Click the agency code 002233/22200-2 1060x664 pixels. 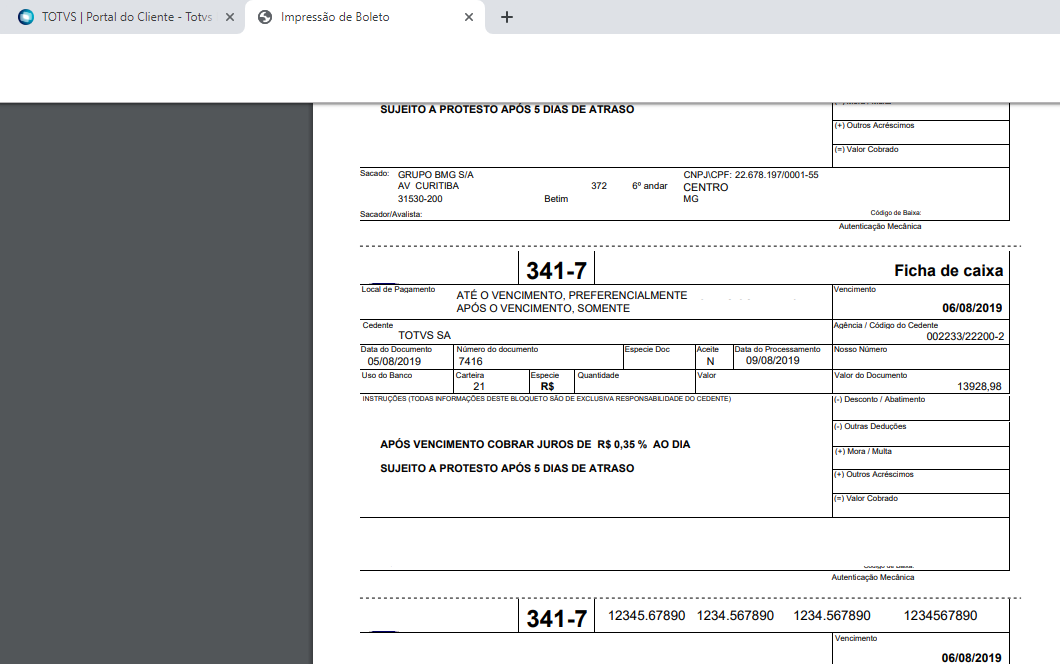pyautogui.click(x=965, y=336)
